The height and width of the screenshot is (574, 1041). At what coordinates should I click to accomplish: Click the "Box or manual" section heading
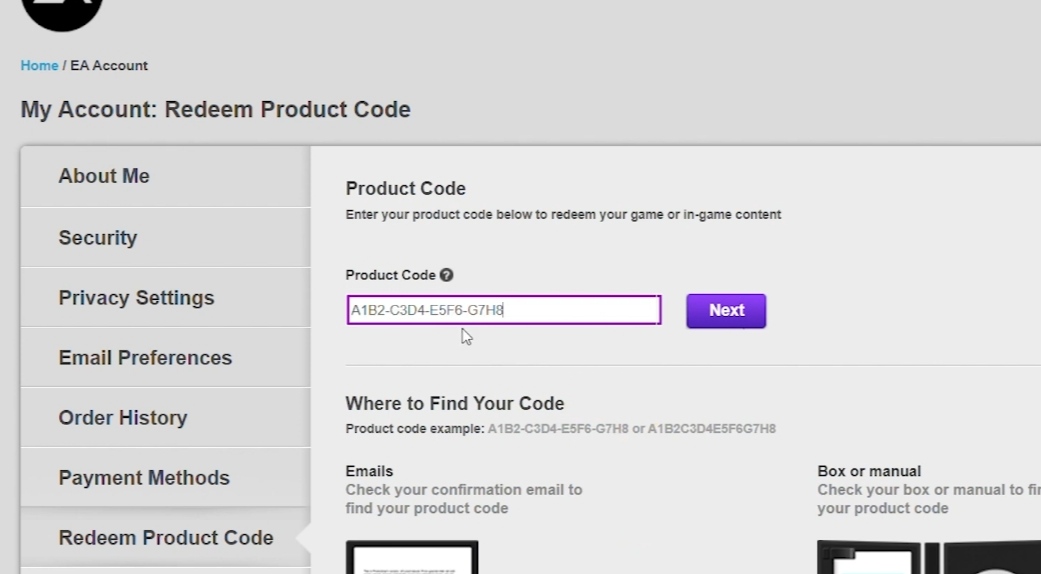click(x=869, y=471)
